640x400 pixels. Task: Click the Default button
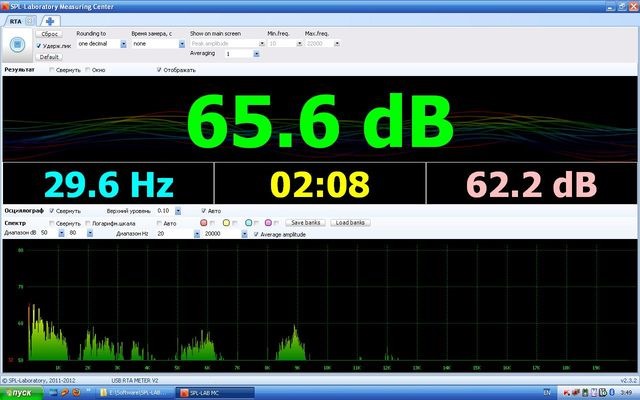49,57
